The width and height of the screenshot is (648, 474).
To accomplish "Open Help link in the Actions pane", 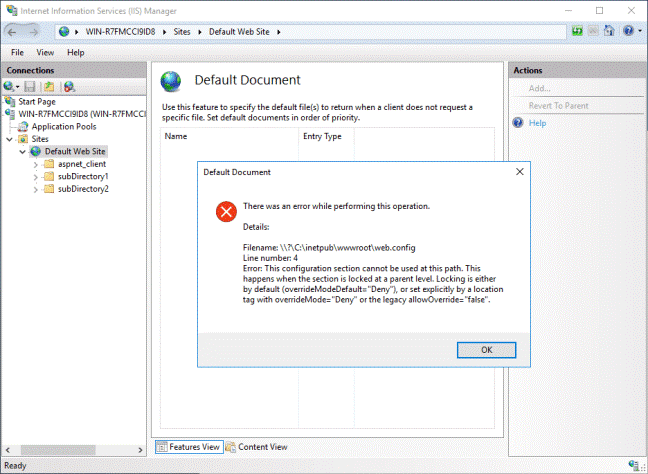I will click(537, 123).
